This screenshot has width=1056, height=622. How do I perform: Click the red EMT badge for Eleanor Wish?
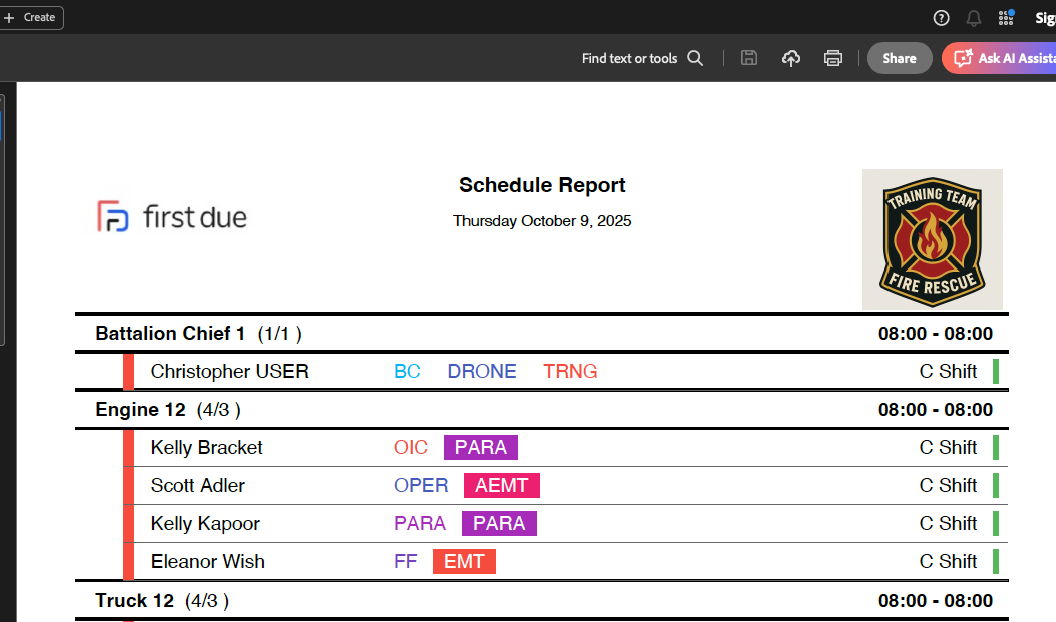[464, 561]
